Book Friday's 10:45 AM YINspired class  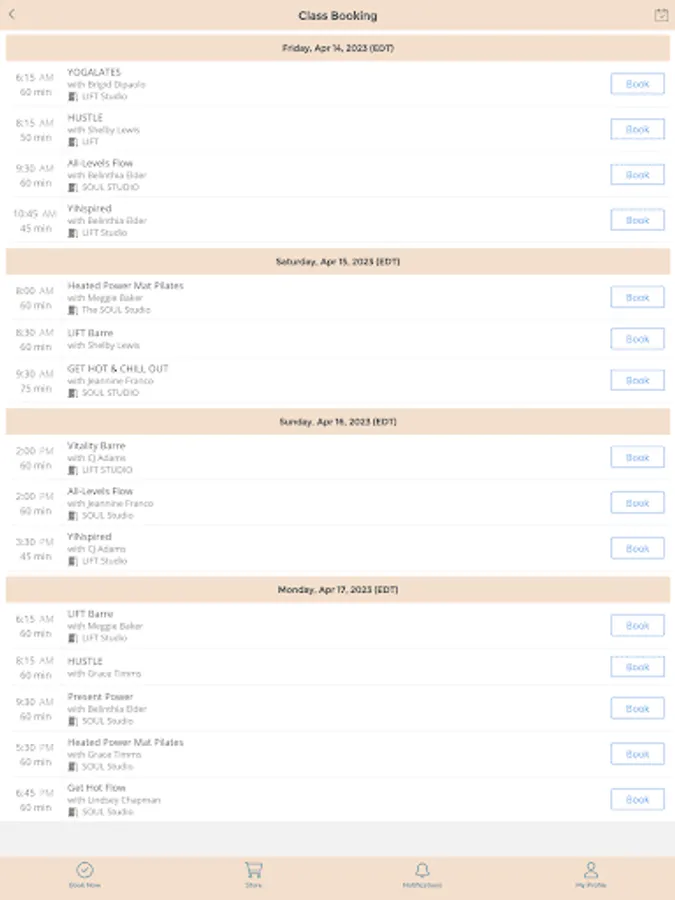click(x=637, y=220)
